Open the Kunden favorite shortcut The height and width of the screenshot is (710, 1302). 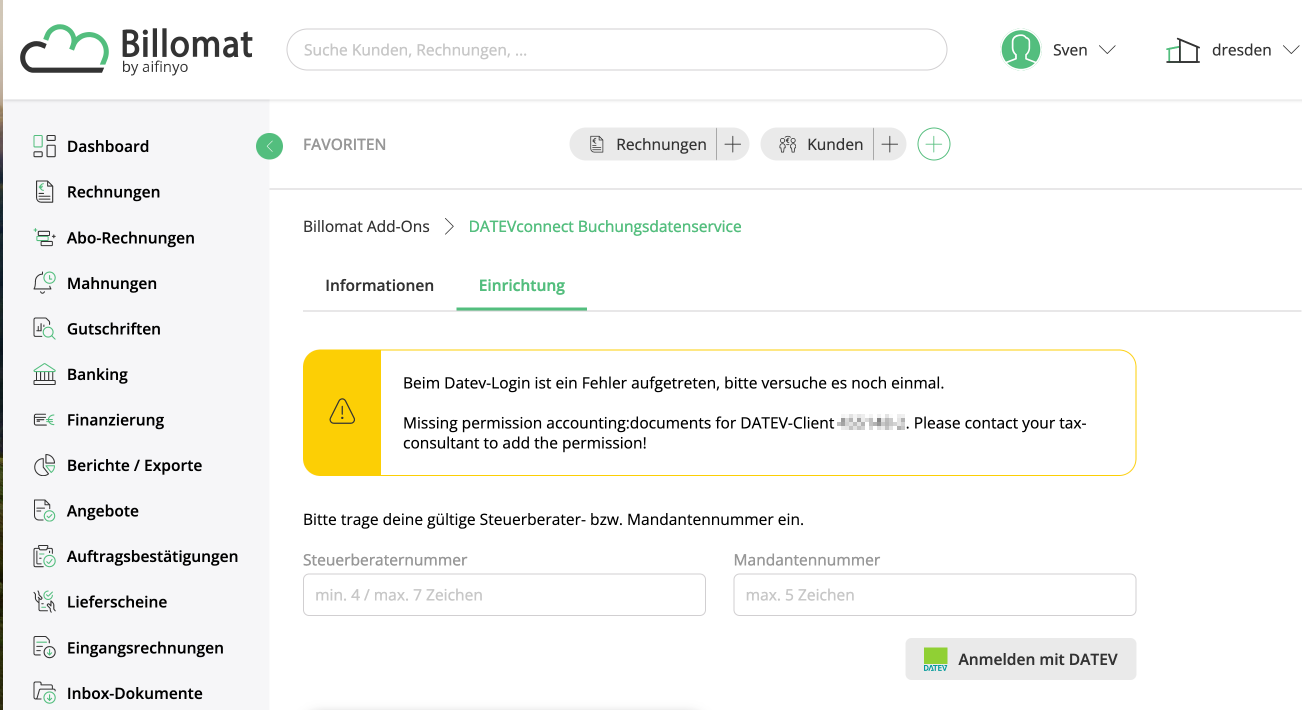click(x=818, y=145)
